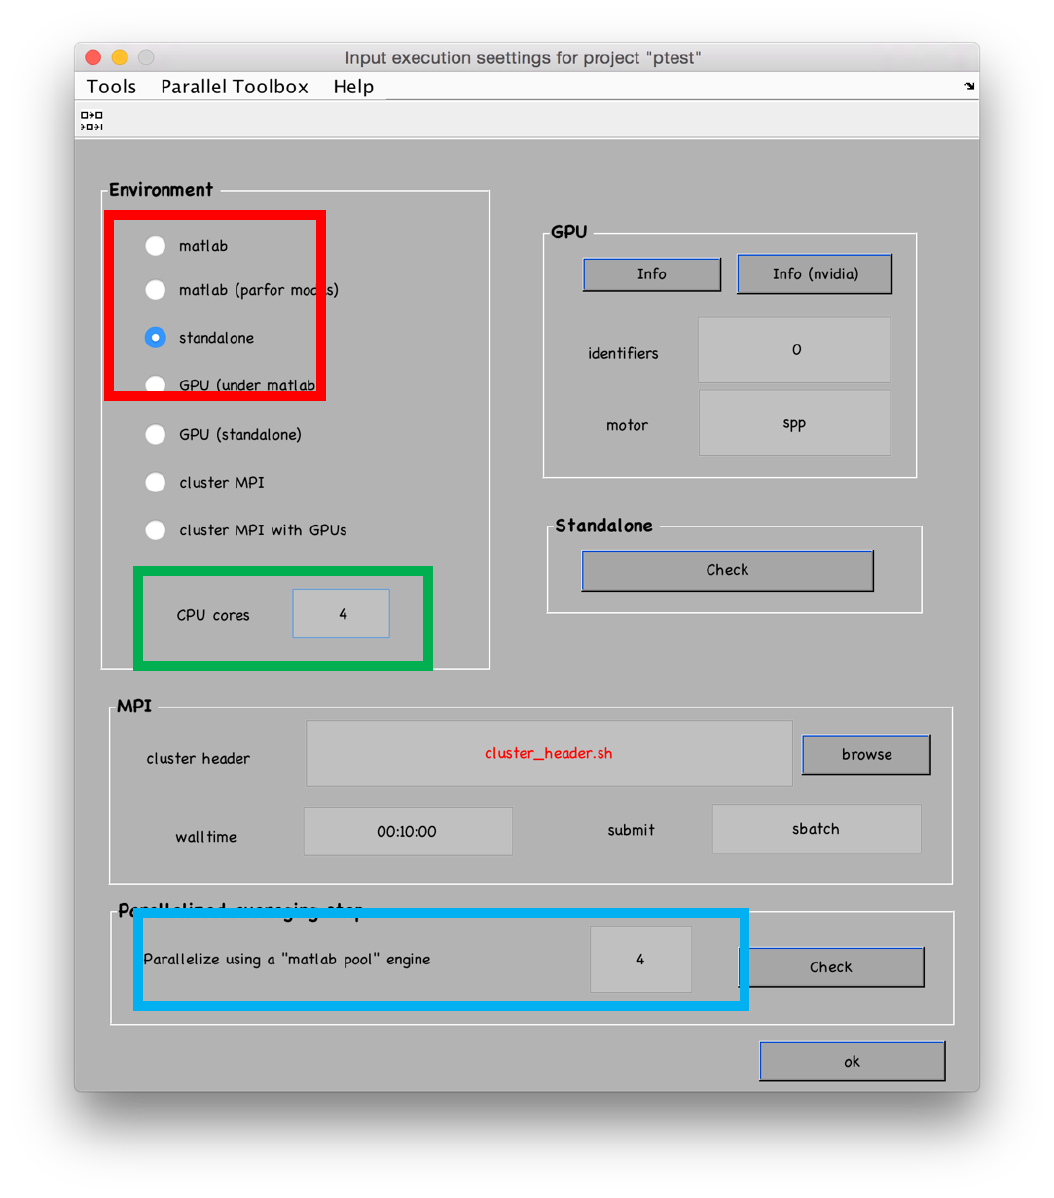Pick GPU (under matlab) environment
1054x1198 pixels.
(155, 385)
